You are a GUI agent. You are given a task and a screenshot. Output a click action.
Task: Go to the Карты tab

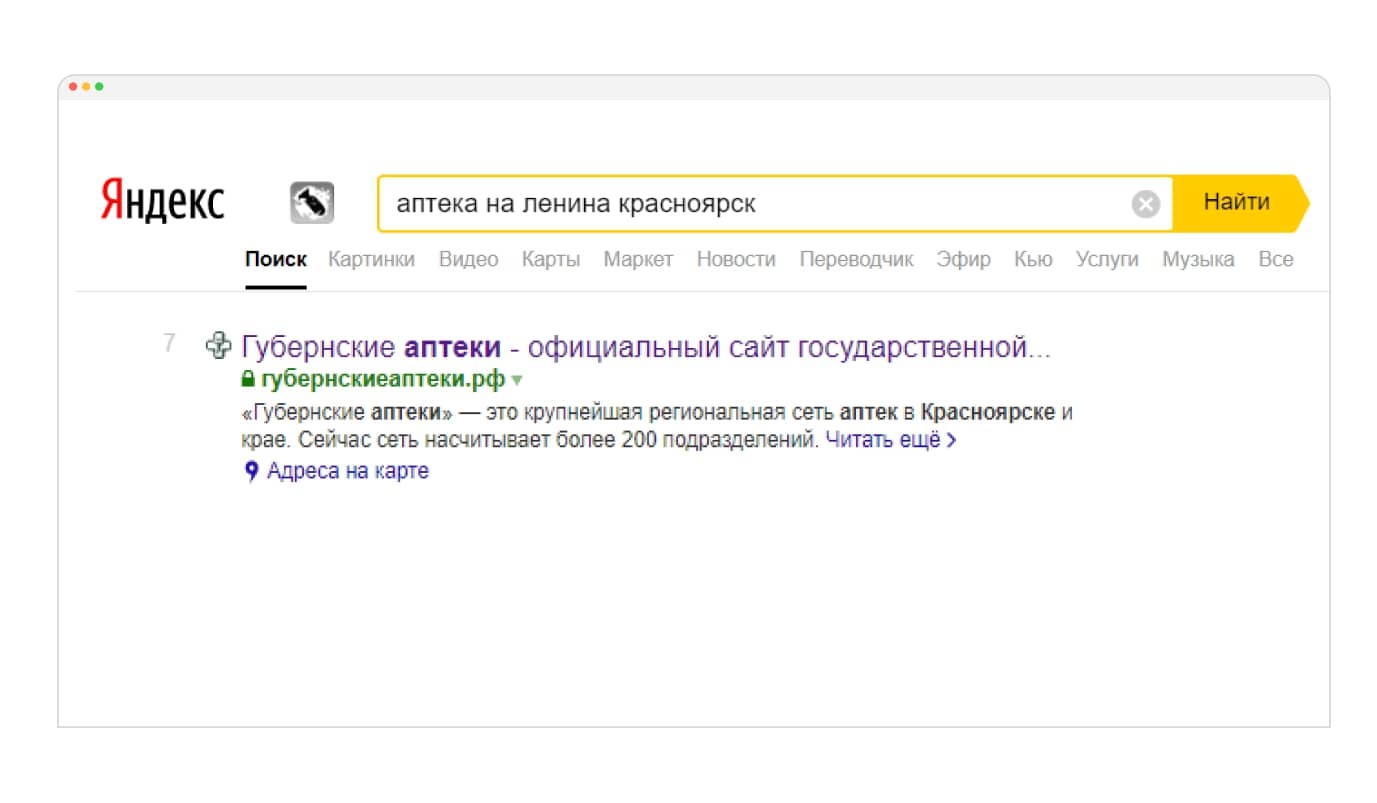coord(550,259)
